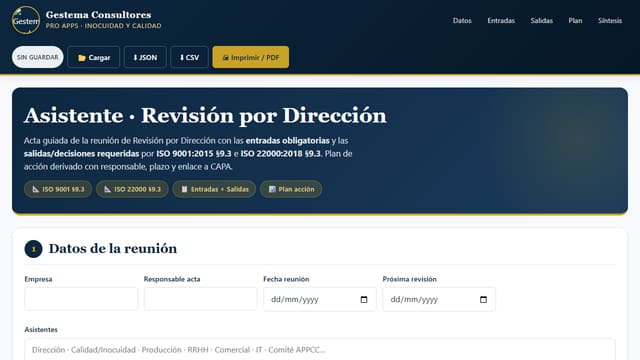Load a file with Cargar button
The width and height of the screenshot is (640, 360).
click(x=94, y=57)
